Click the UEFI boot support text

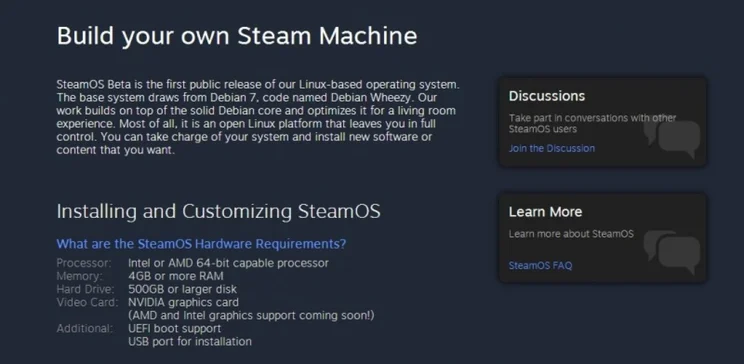click(175, 328)
